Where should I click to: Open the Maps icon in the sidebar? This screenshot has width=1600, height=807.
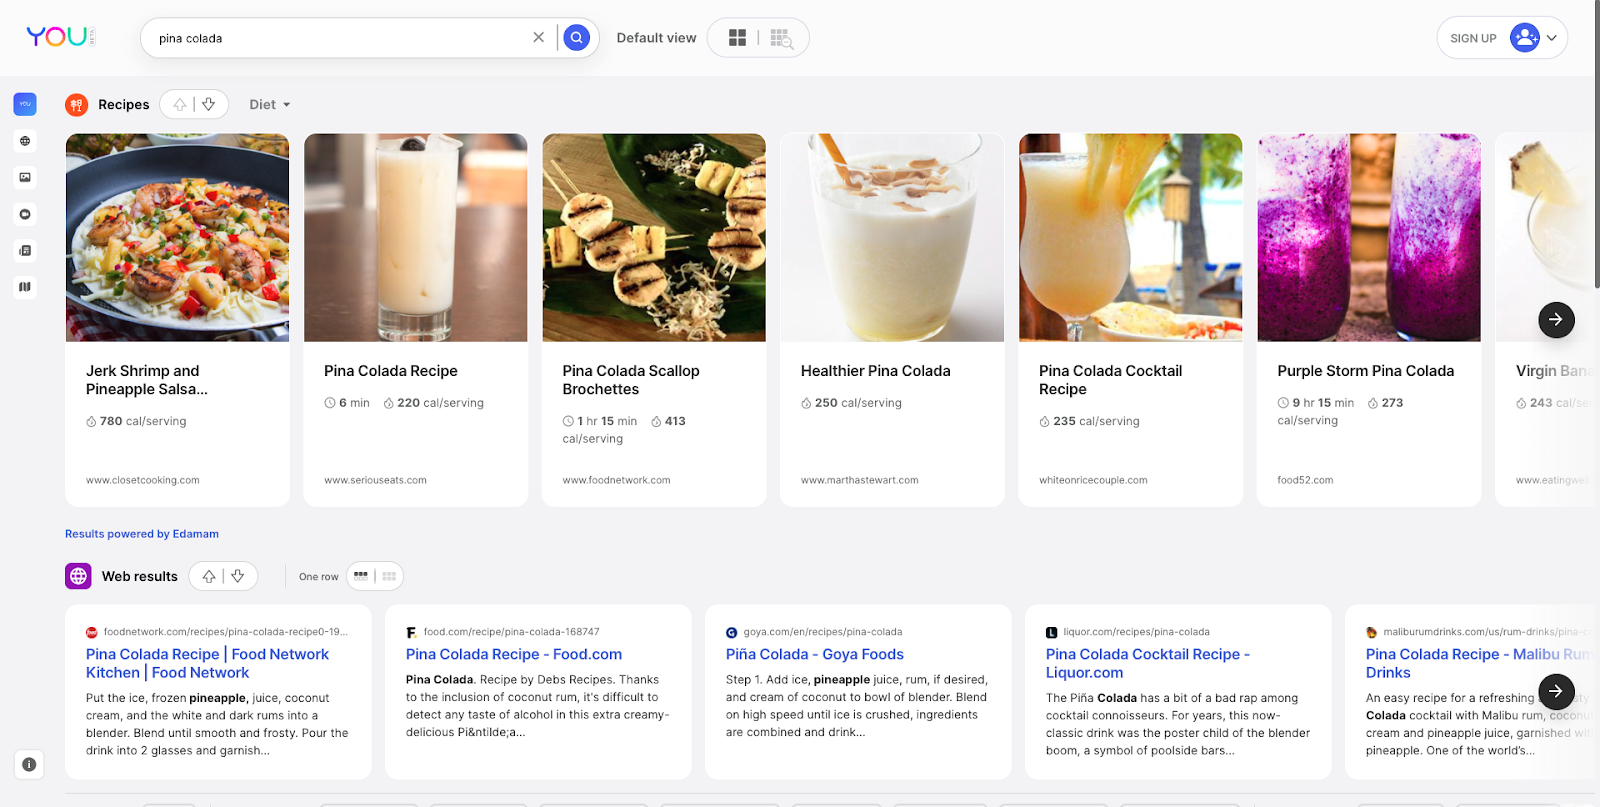click(x=25, y=287)
